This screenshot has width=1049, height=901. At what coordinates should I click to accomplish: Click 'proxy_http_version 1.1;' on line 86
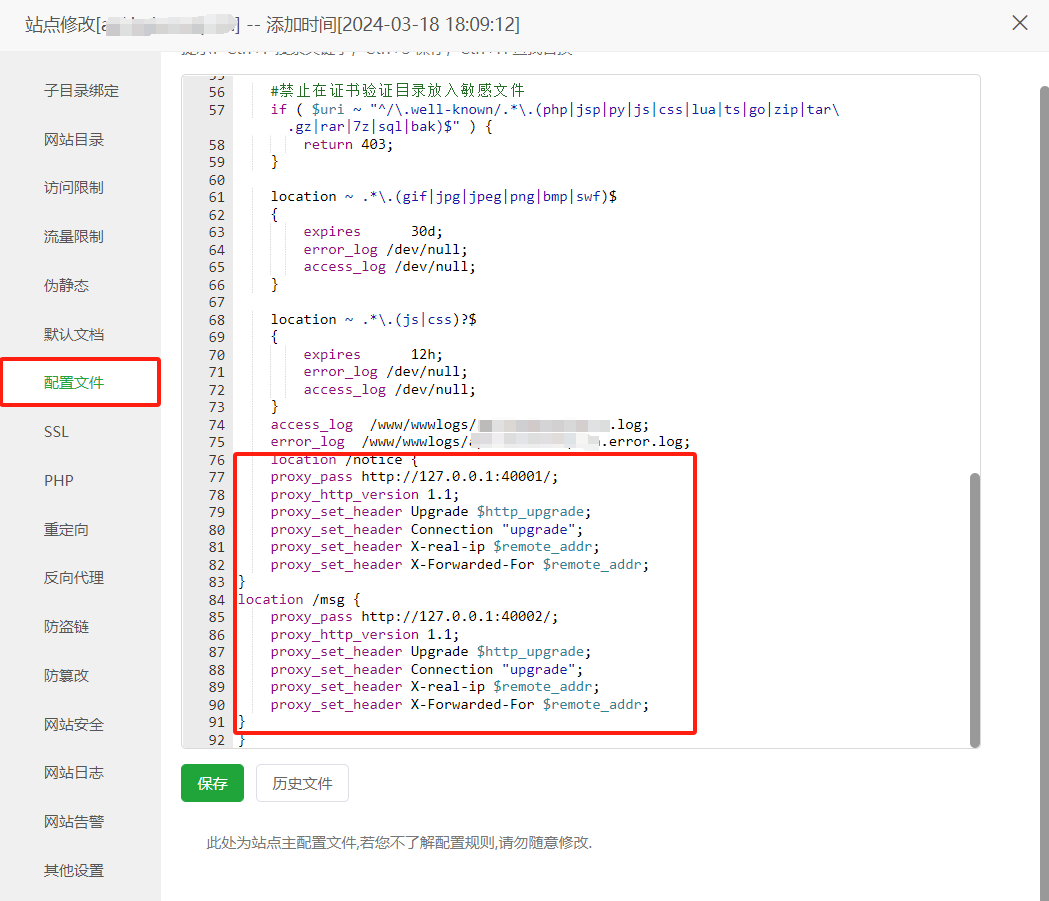coord(365,635)
